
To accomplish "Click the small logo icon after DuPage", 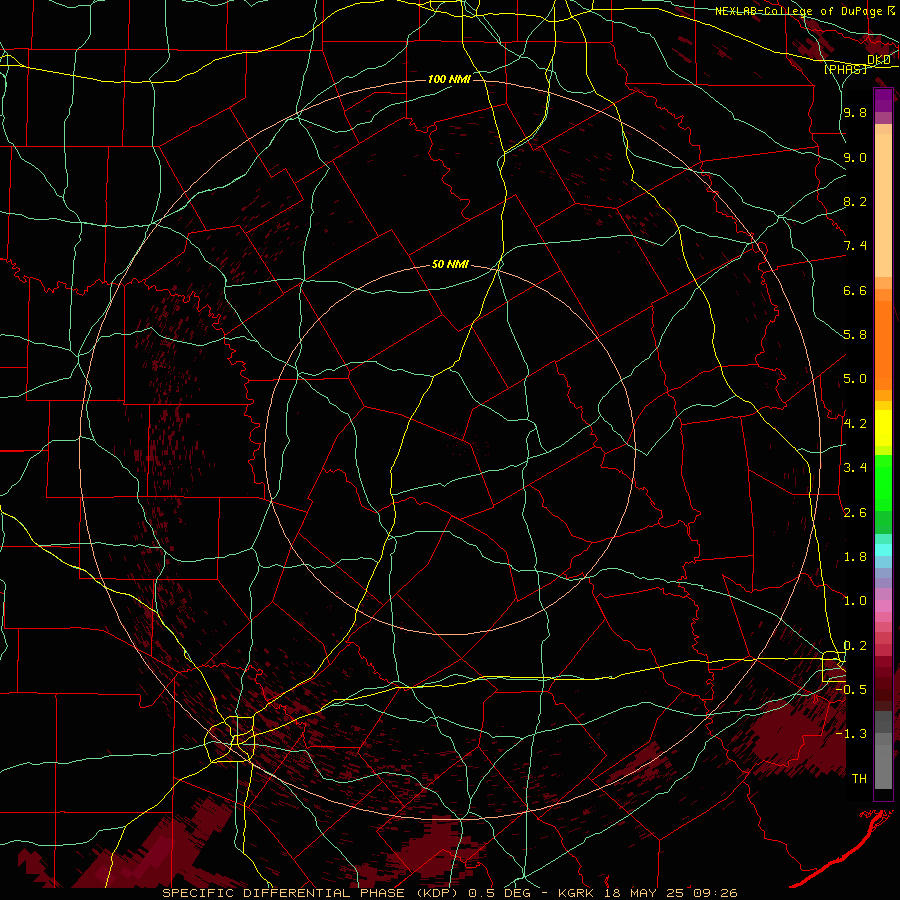I will pyautogui.click(x=891, y=11).
